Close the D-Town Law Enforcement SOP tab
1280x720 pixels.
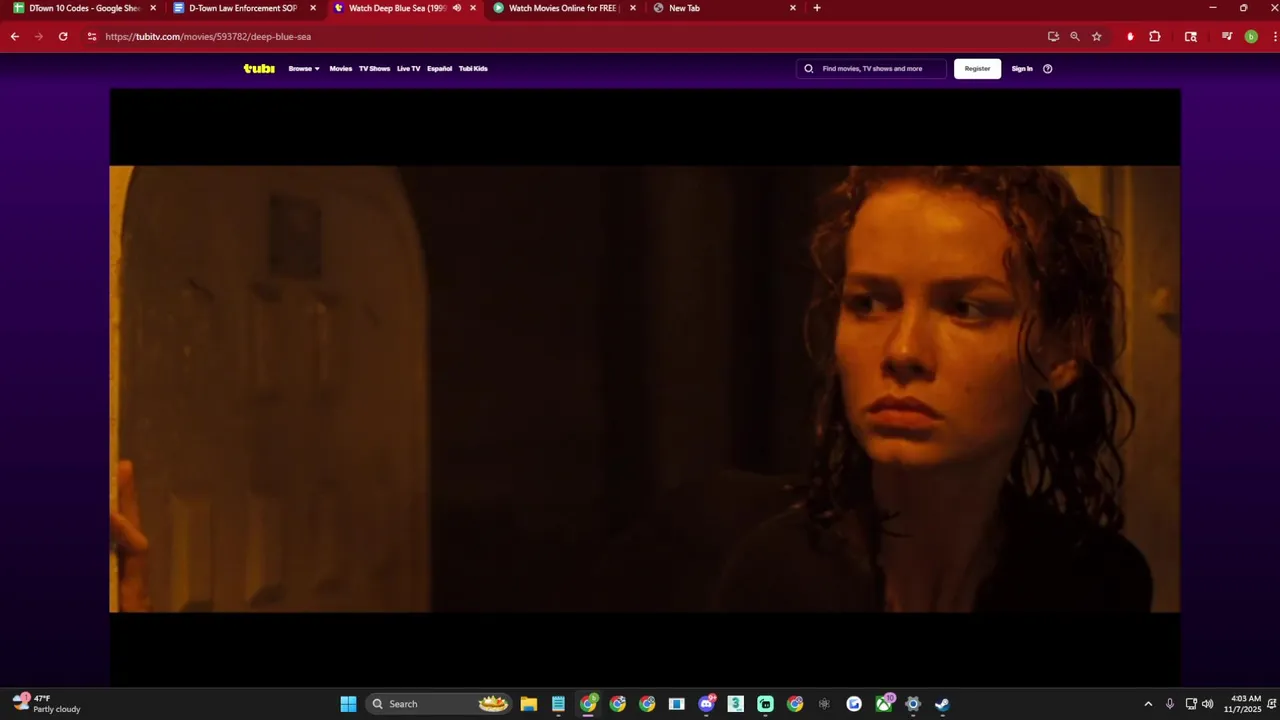tap(313, 8)
